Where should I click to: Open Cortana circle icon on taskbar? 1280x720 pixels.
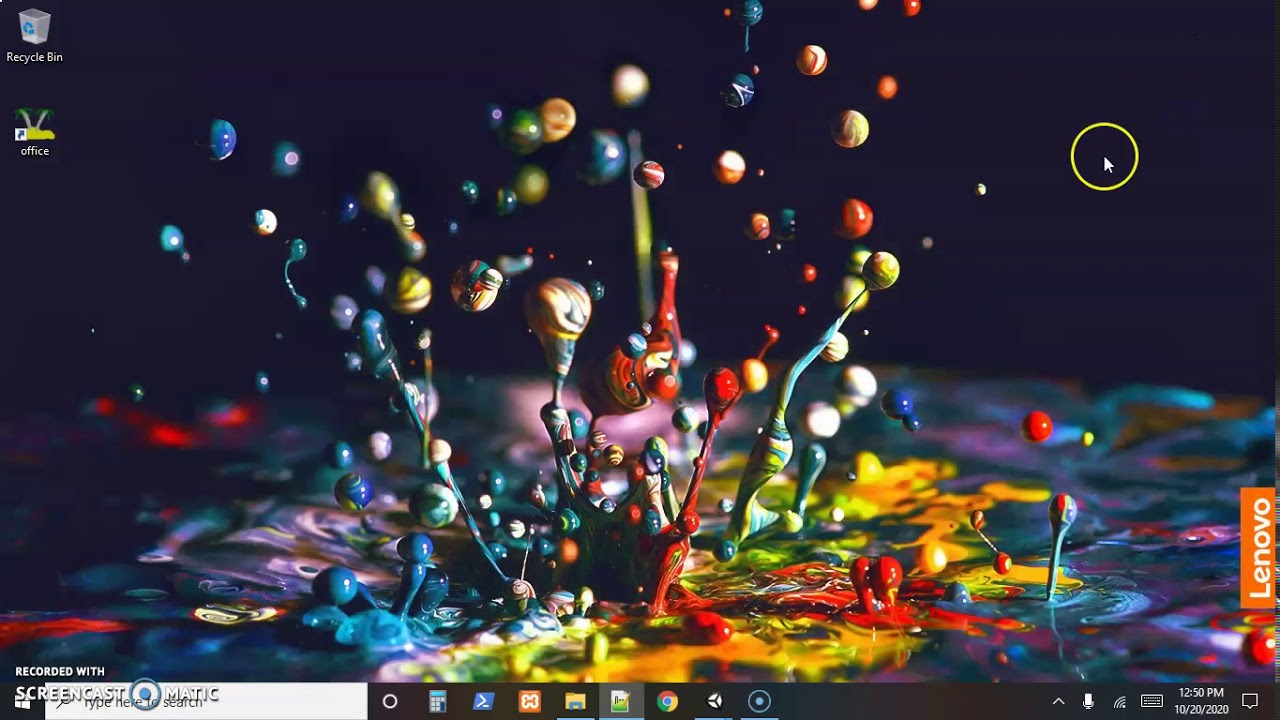point(390,701)
